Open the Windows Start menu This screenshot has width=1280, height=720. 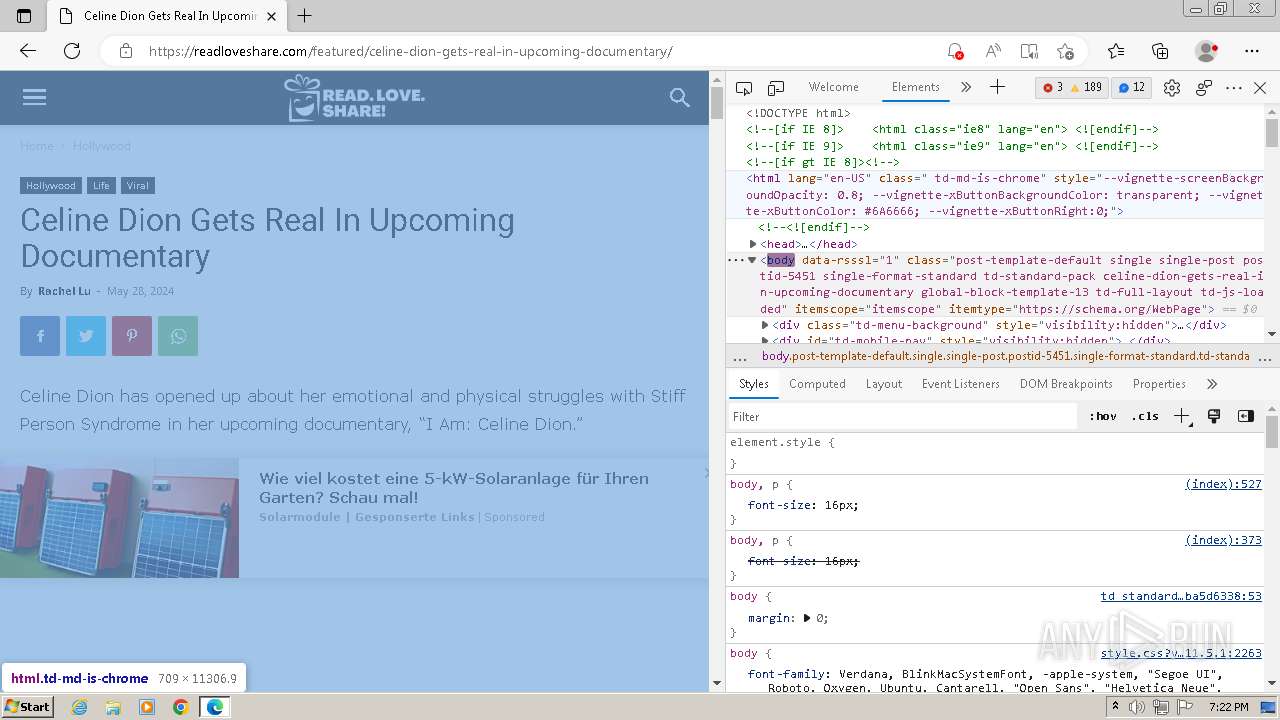point(27,707)
